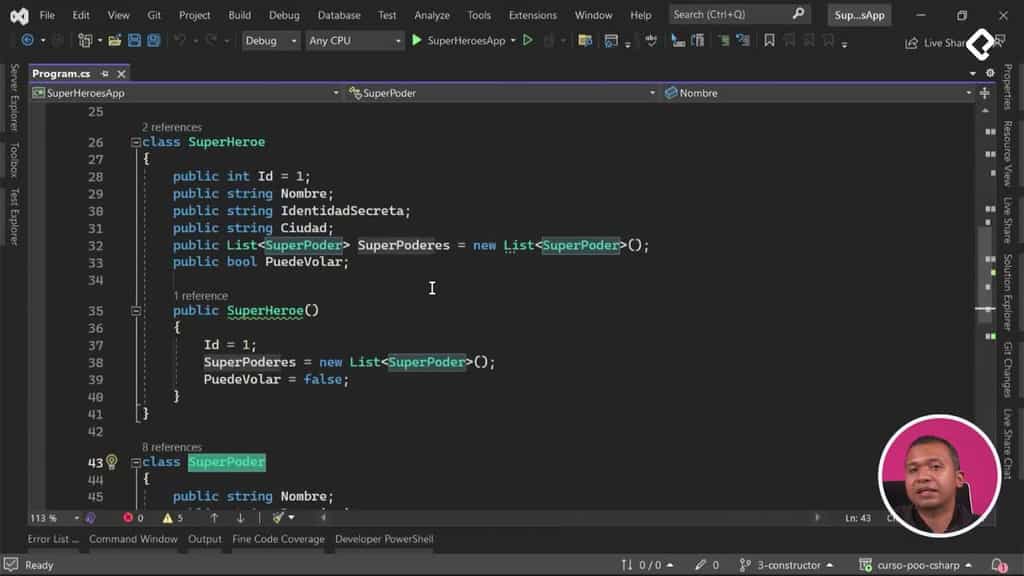This screenshot has width=1024, height=576.
Task: Open a file using the Open File icon
Action: click(114, 42)
